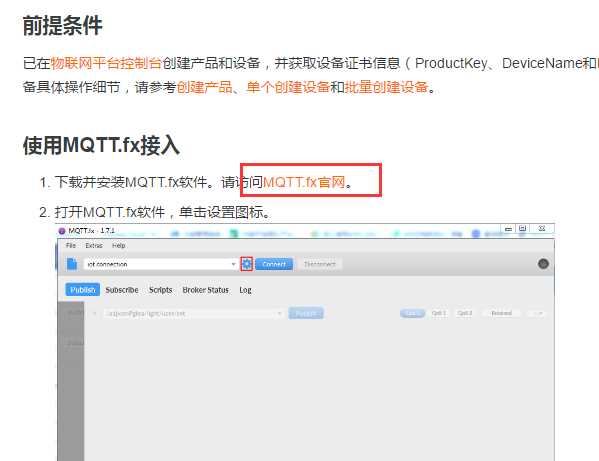The width and height of the screenshot is (599, 461).
Task: Select the QoS 0 toggle
Action: click(412, 313)
